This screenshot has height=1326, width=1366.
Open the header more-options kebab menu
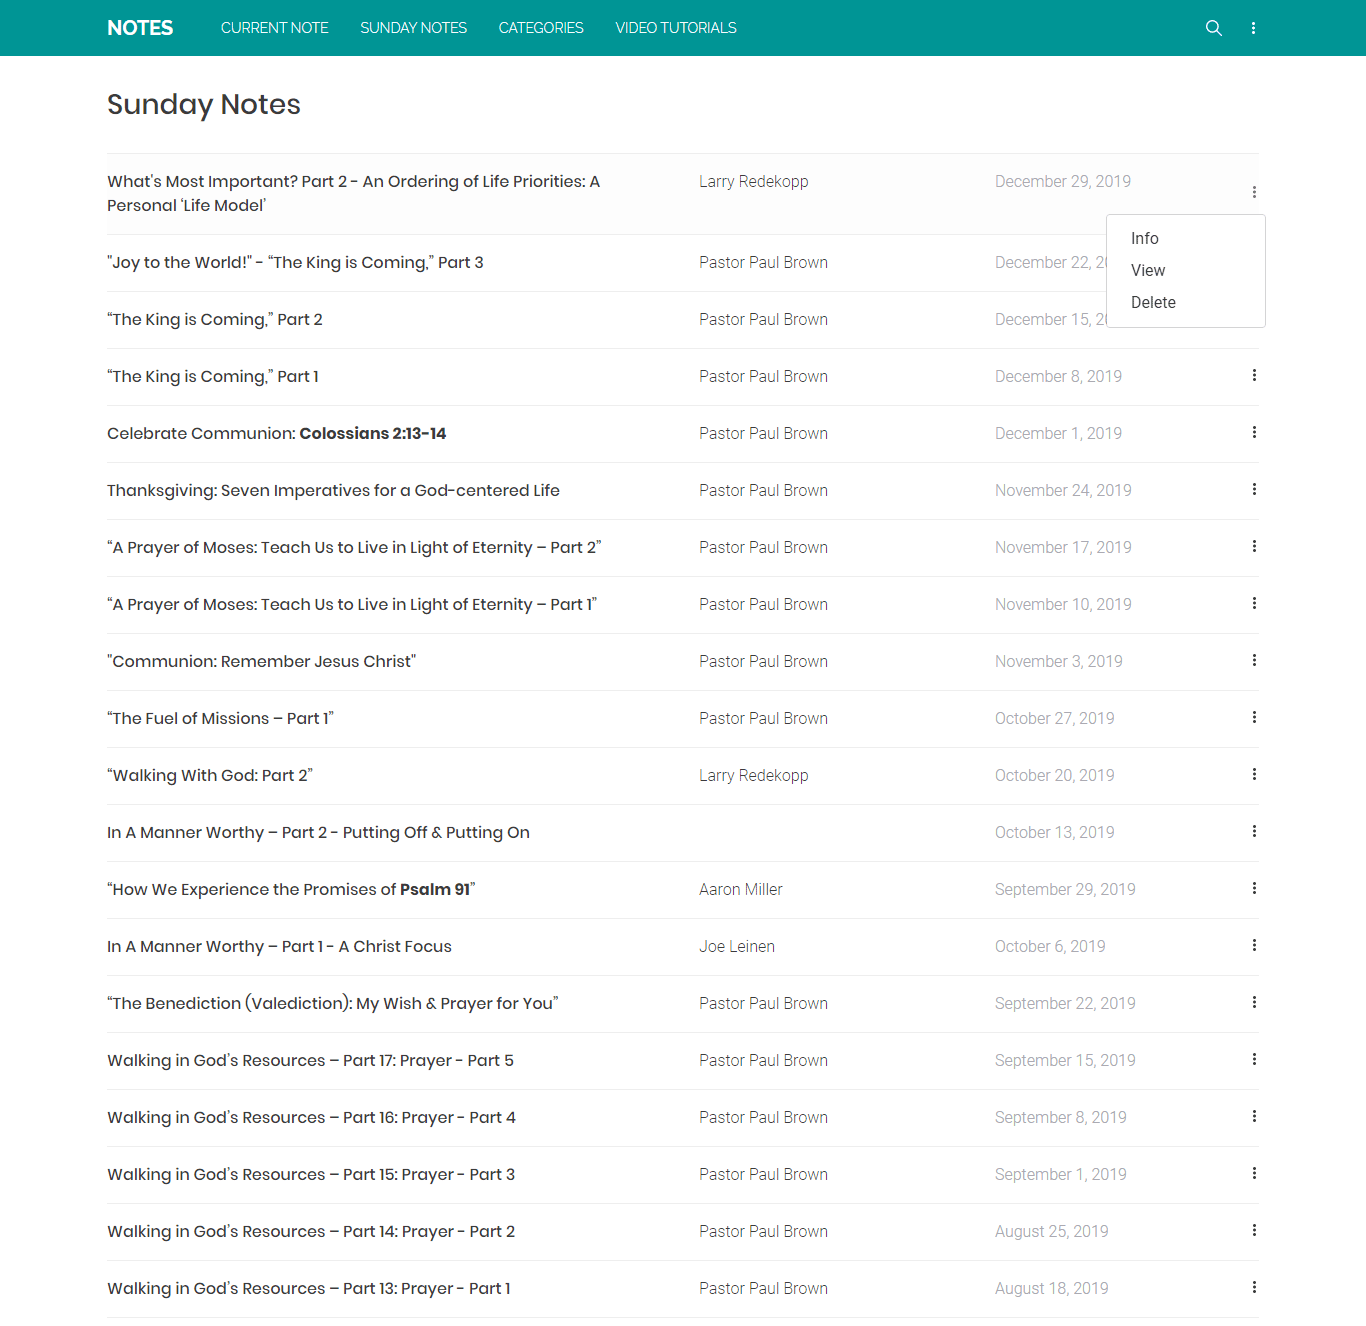coord(1253,28)
